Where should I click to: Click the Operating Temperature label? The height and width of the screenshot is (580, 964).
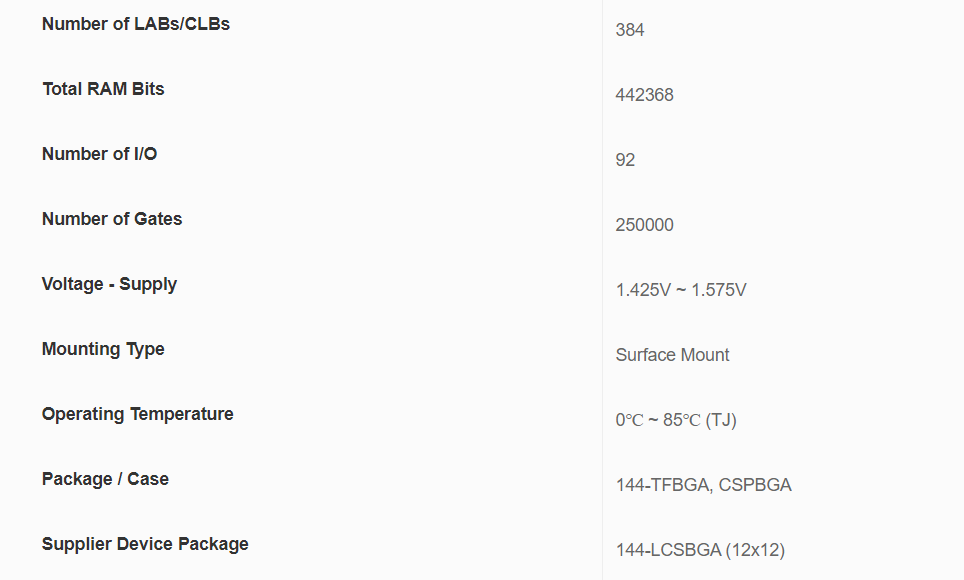coord(137,414)
